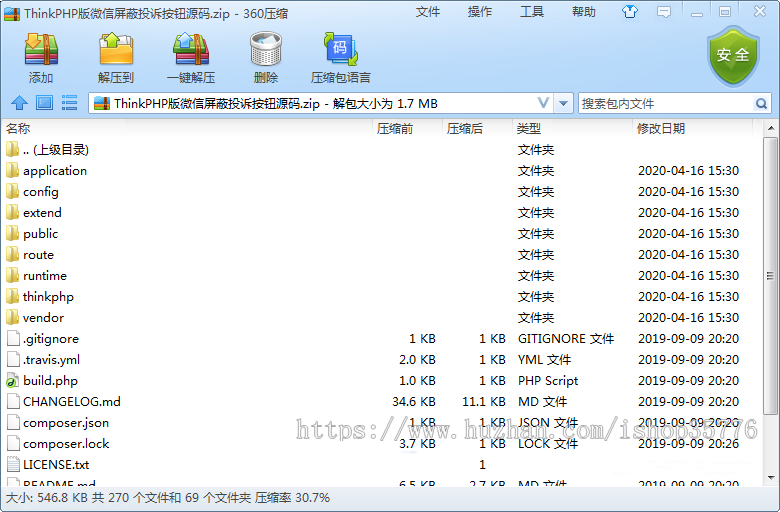Select the public folder icon

coord(13,233)
